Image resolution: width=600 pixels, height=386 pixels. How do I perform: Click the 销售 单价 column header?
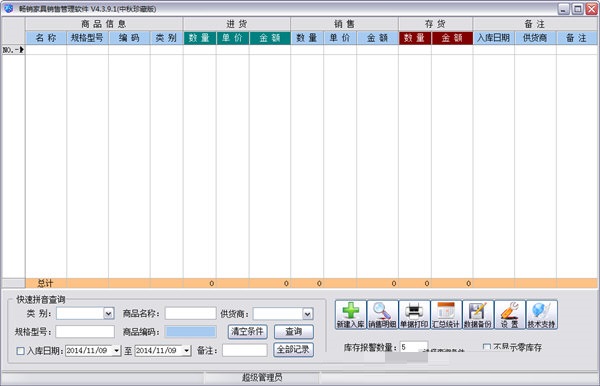point(340,38)
